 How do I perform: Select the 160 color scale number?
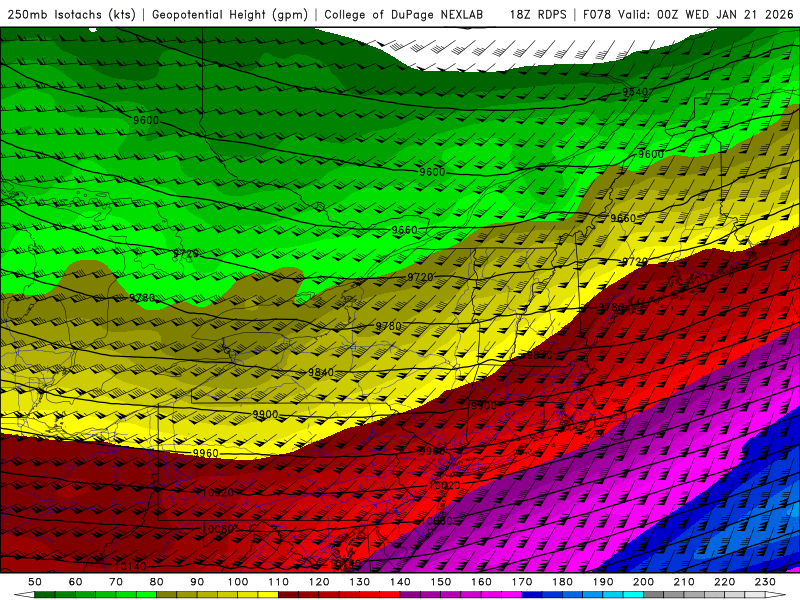point(481,582)
